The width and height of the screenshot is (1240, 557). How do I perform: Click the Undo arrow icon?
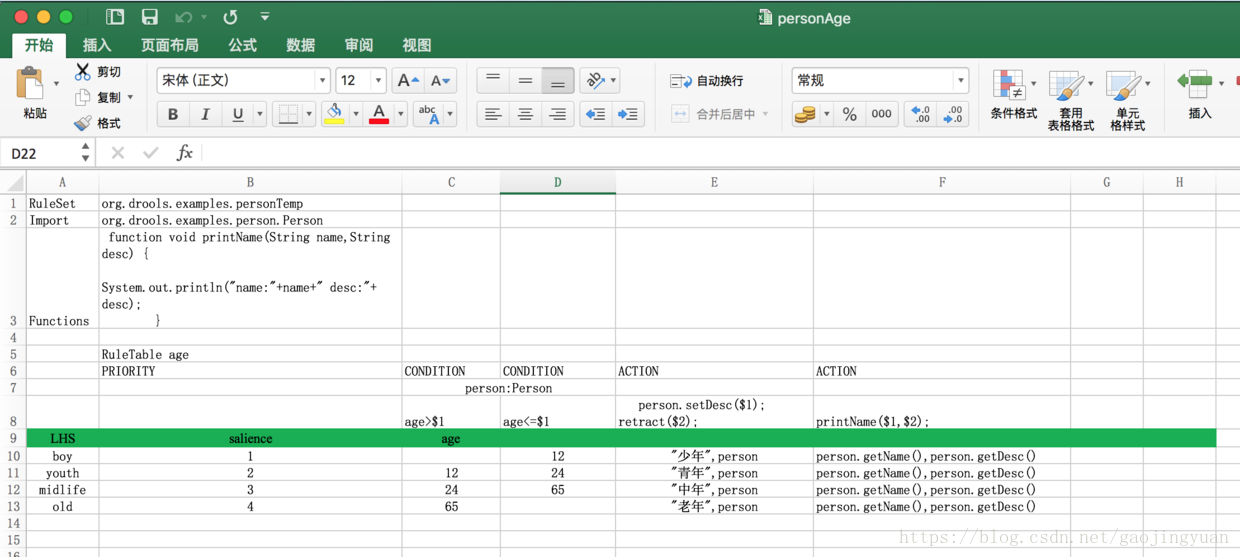click(x=184, y=17)
